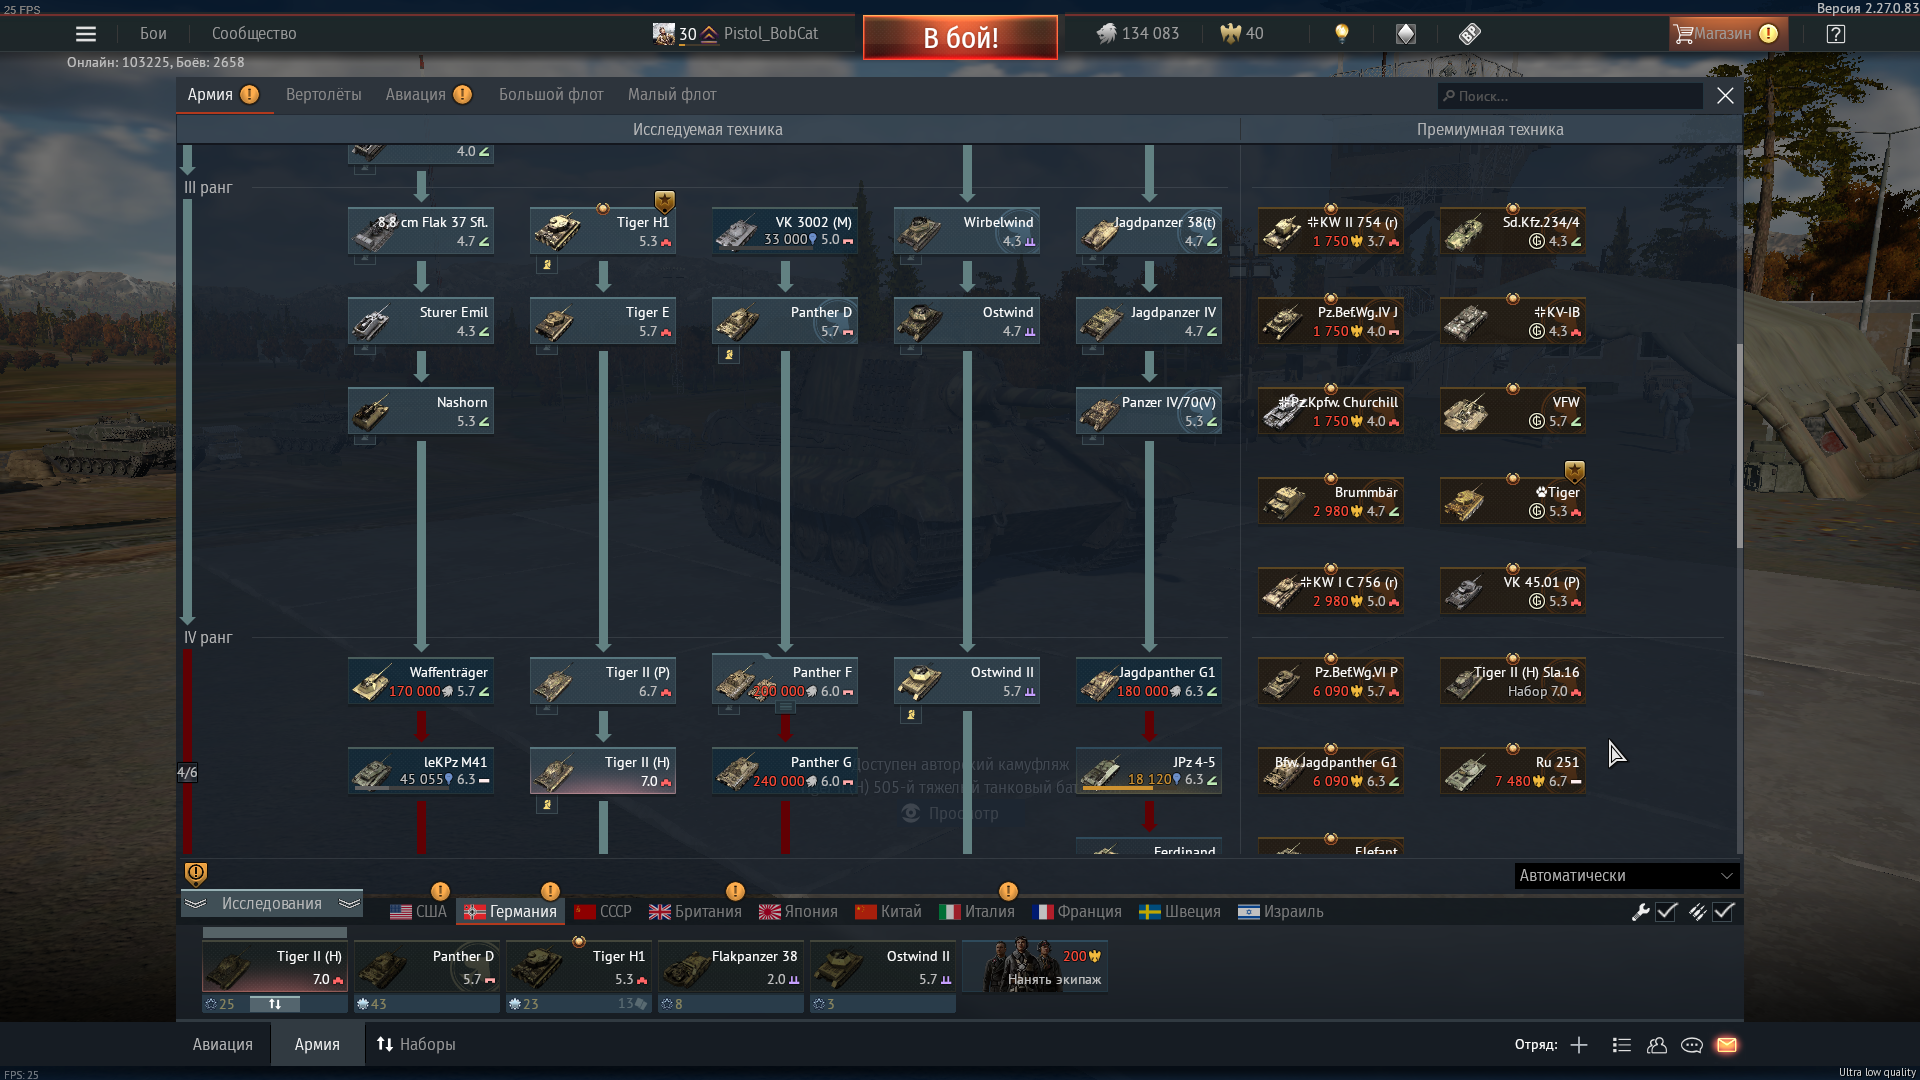
Task: Expand the Panther F vehicle group
Action: 786,708
